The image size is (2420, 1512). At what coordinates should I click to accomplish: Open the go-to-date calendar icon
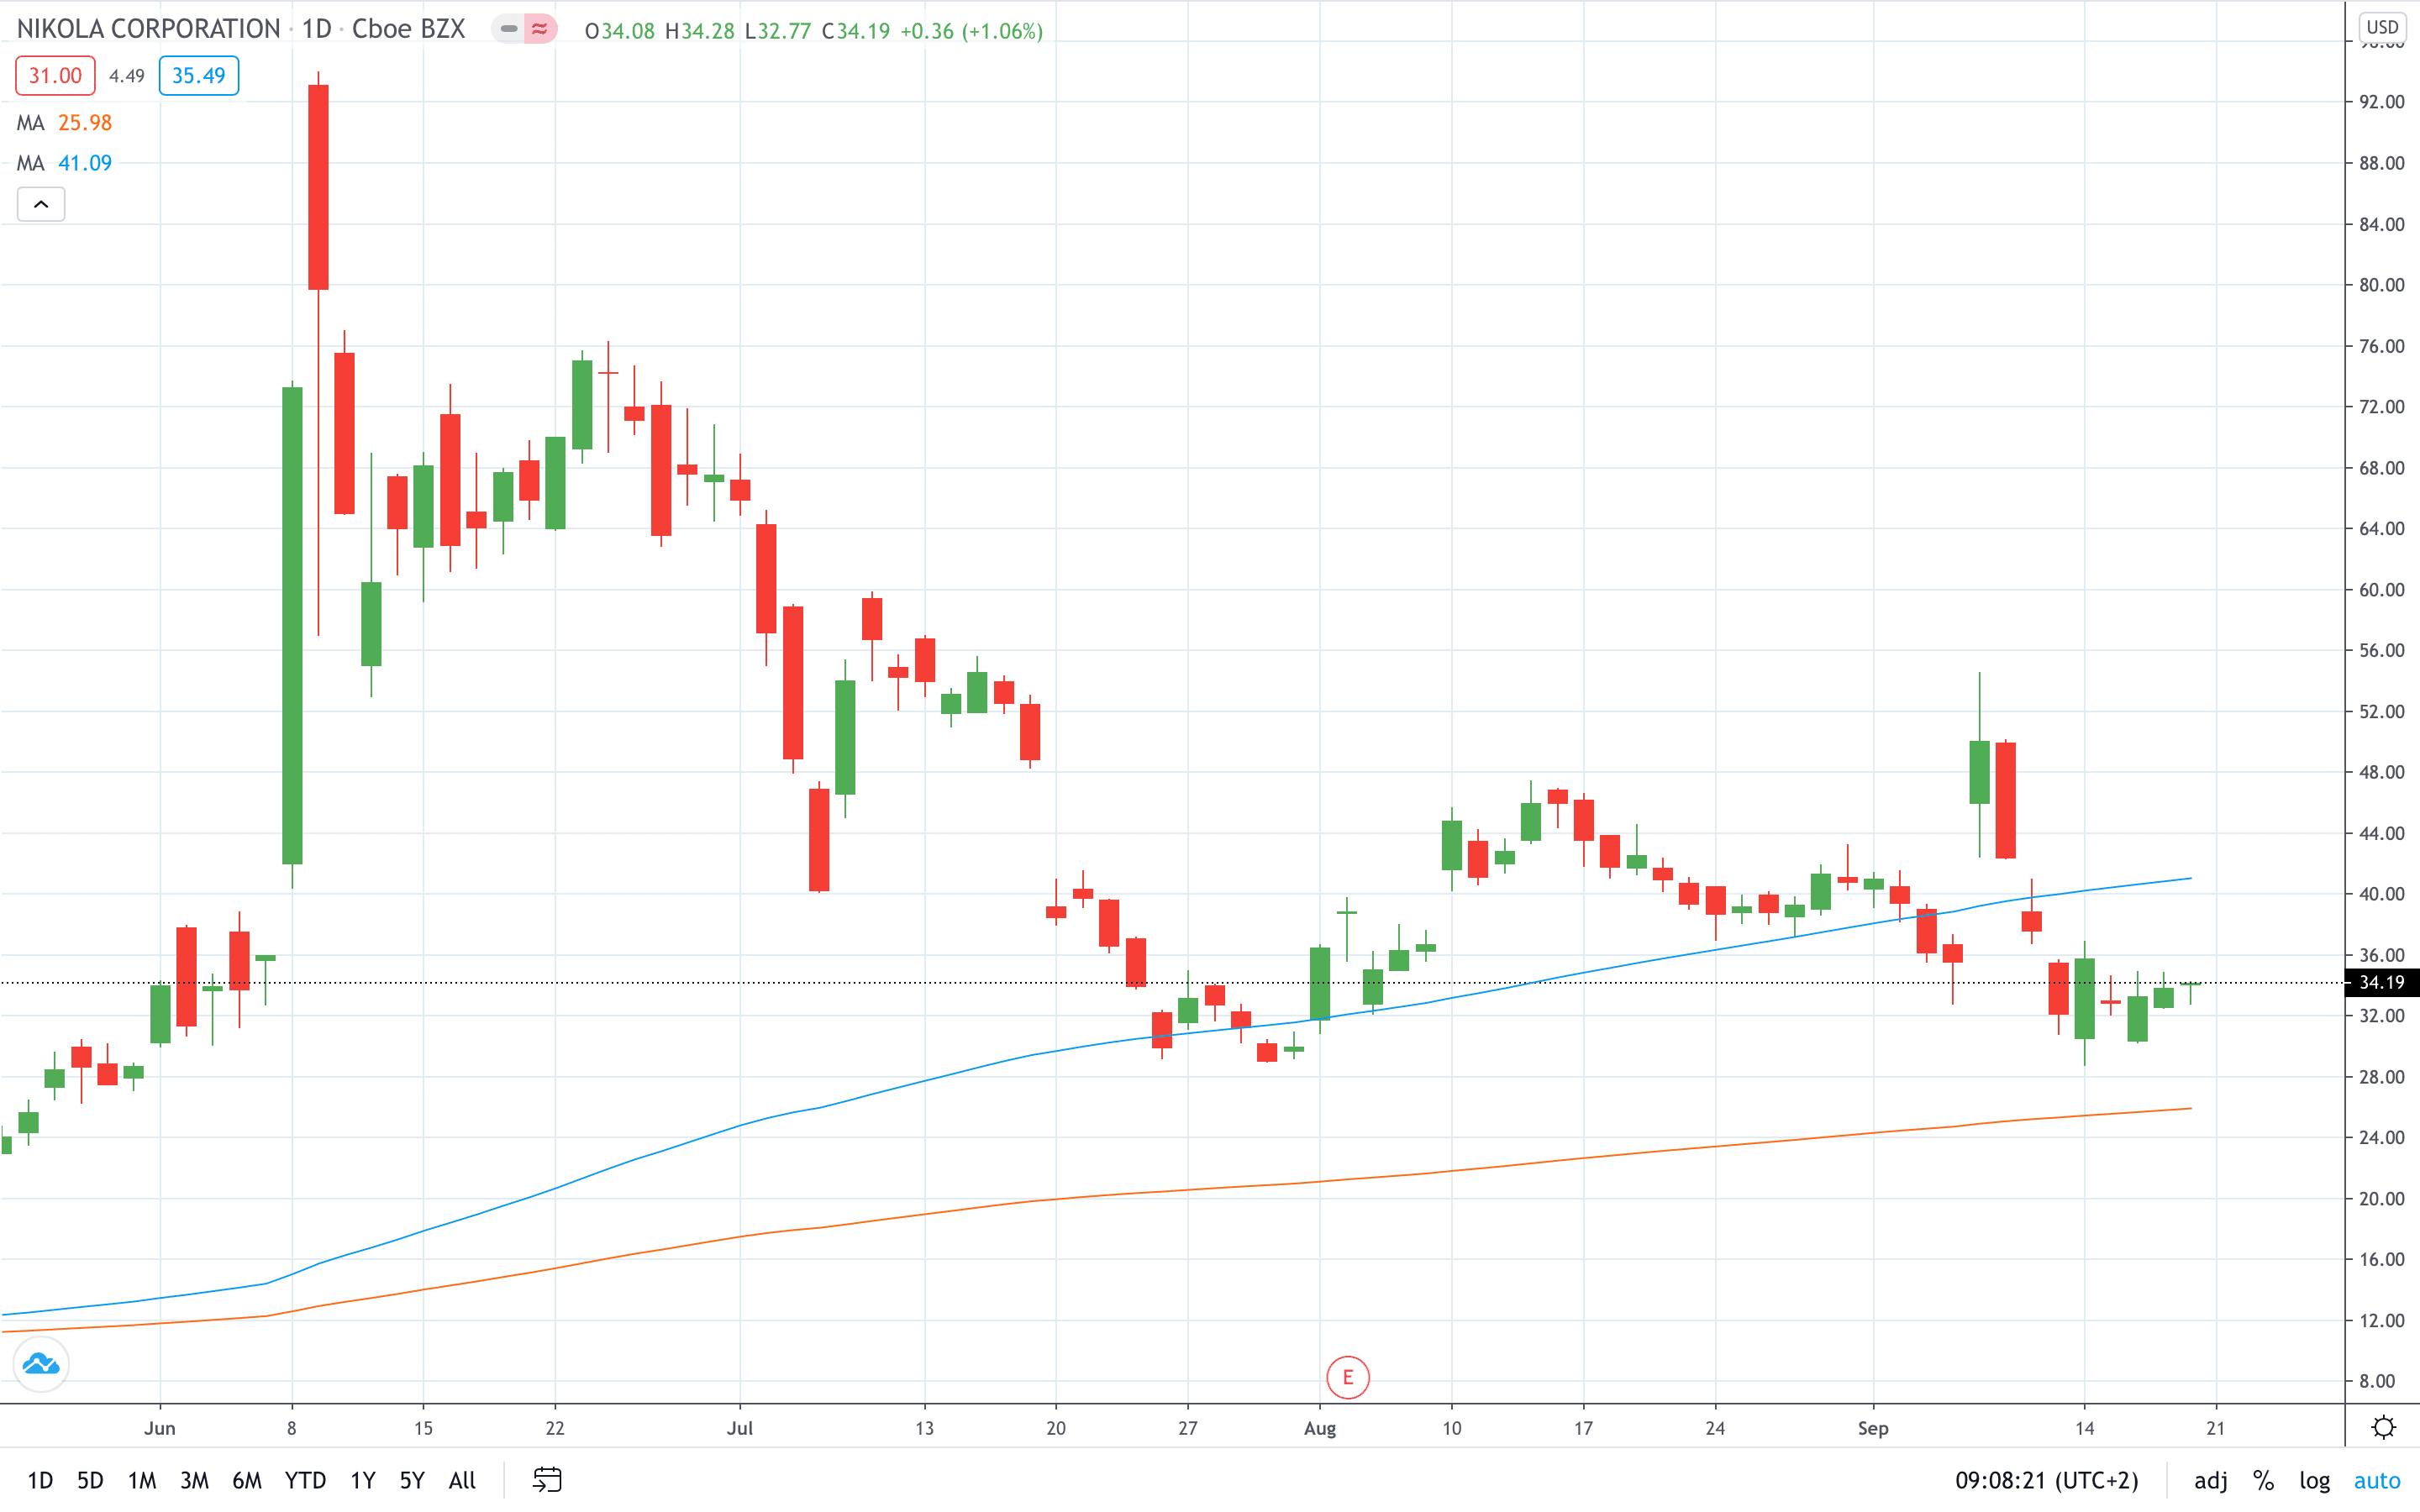[x=547, y=1479]
